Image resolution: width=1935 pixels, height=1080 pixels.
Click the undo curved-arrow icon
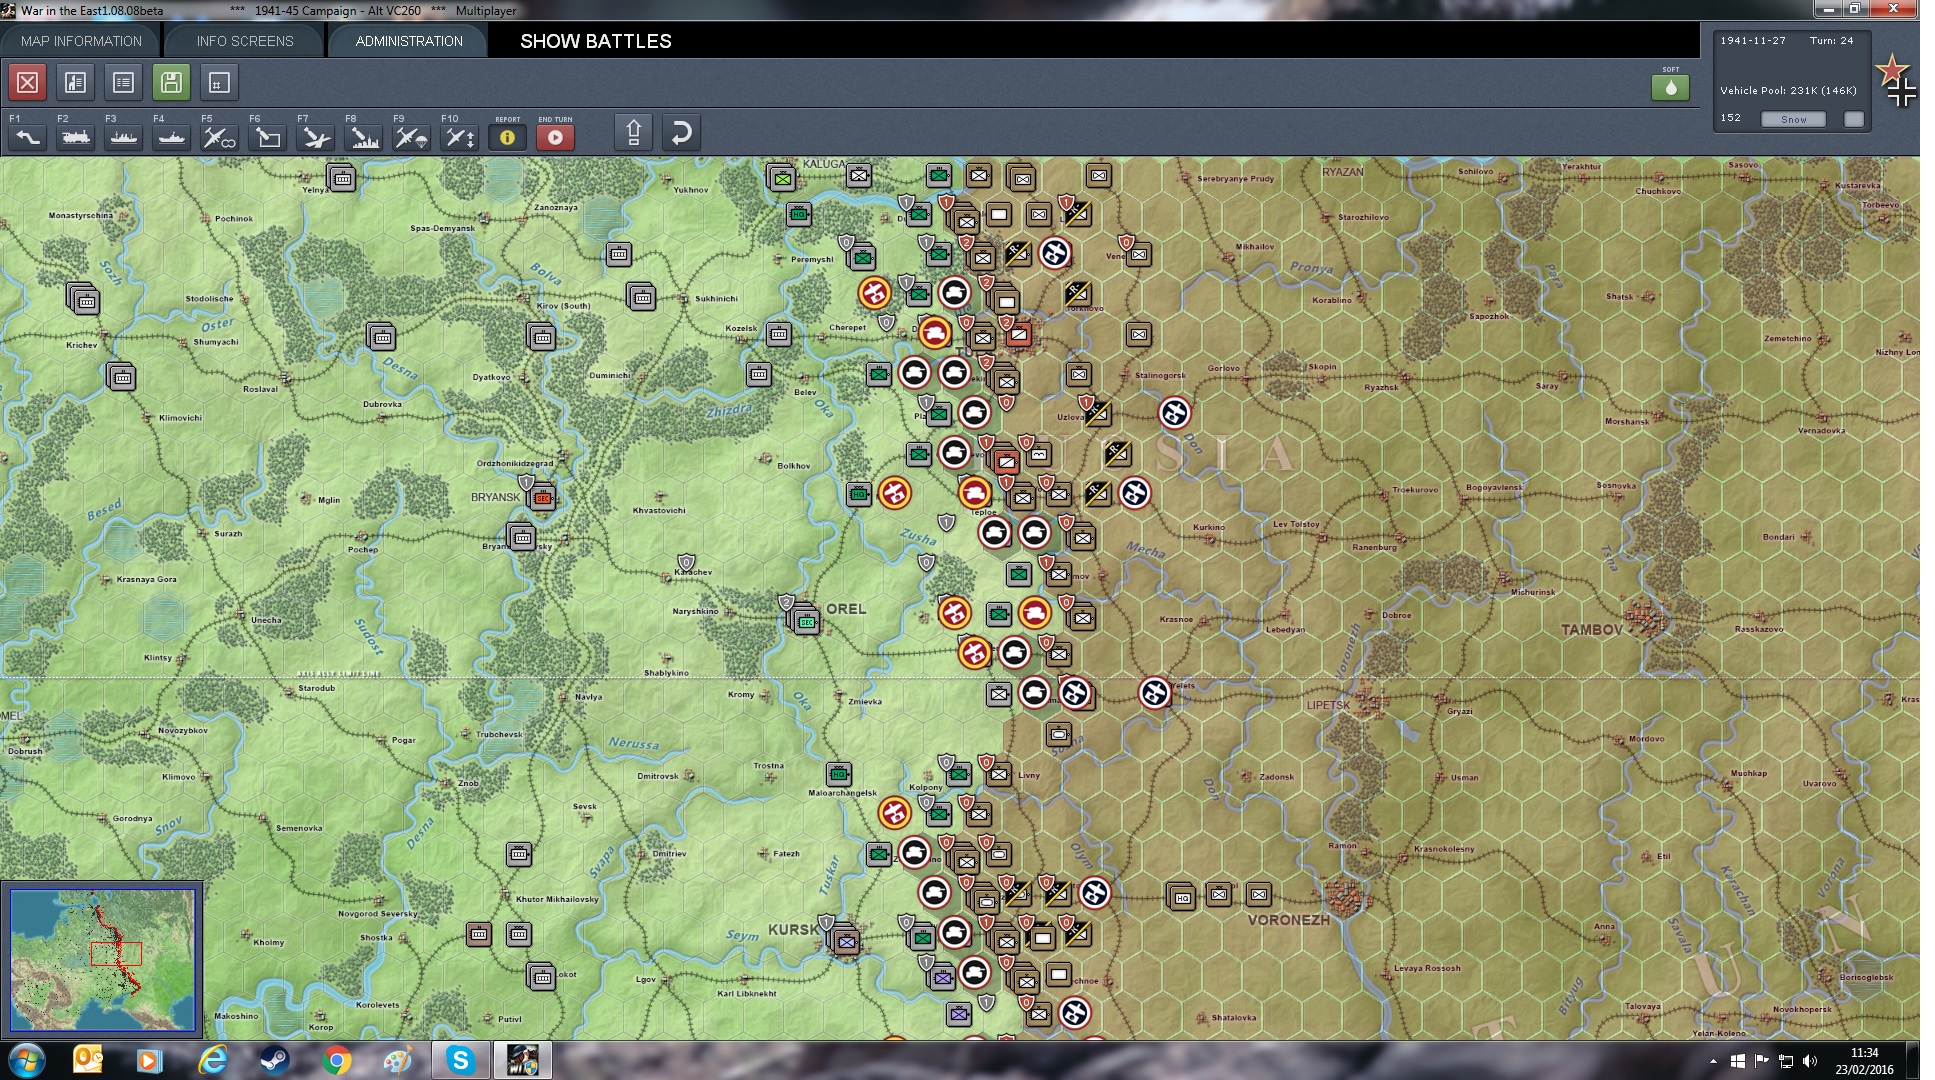[681, 133]
